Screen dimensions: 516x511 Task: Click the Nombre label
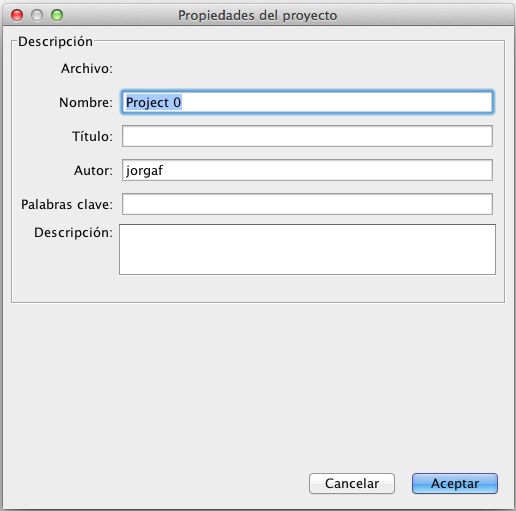pyautogui.click(x=86, y=102)
